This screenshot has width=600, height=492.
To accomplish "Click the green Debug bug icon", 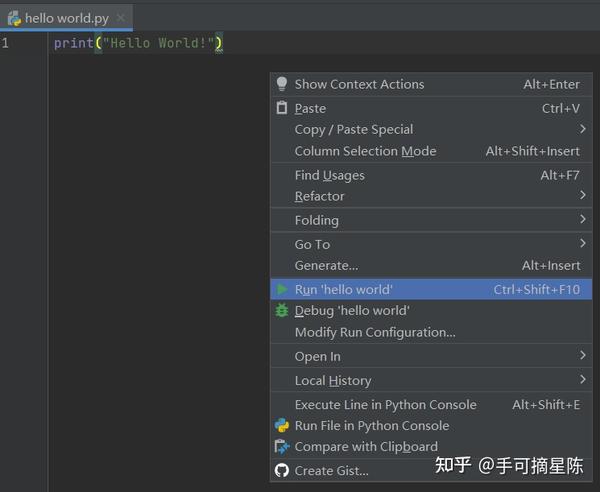I will click(282, 311).
